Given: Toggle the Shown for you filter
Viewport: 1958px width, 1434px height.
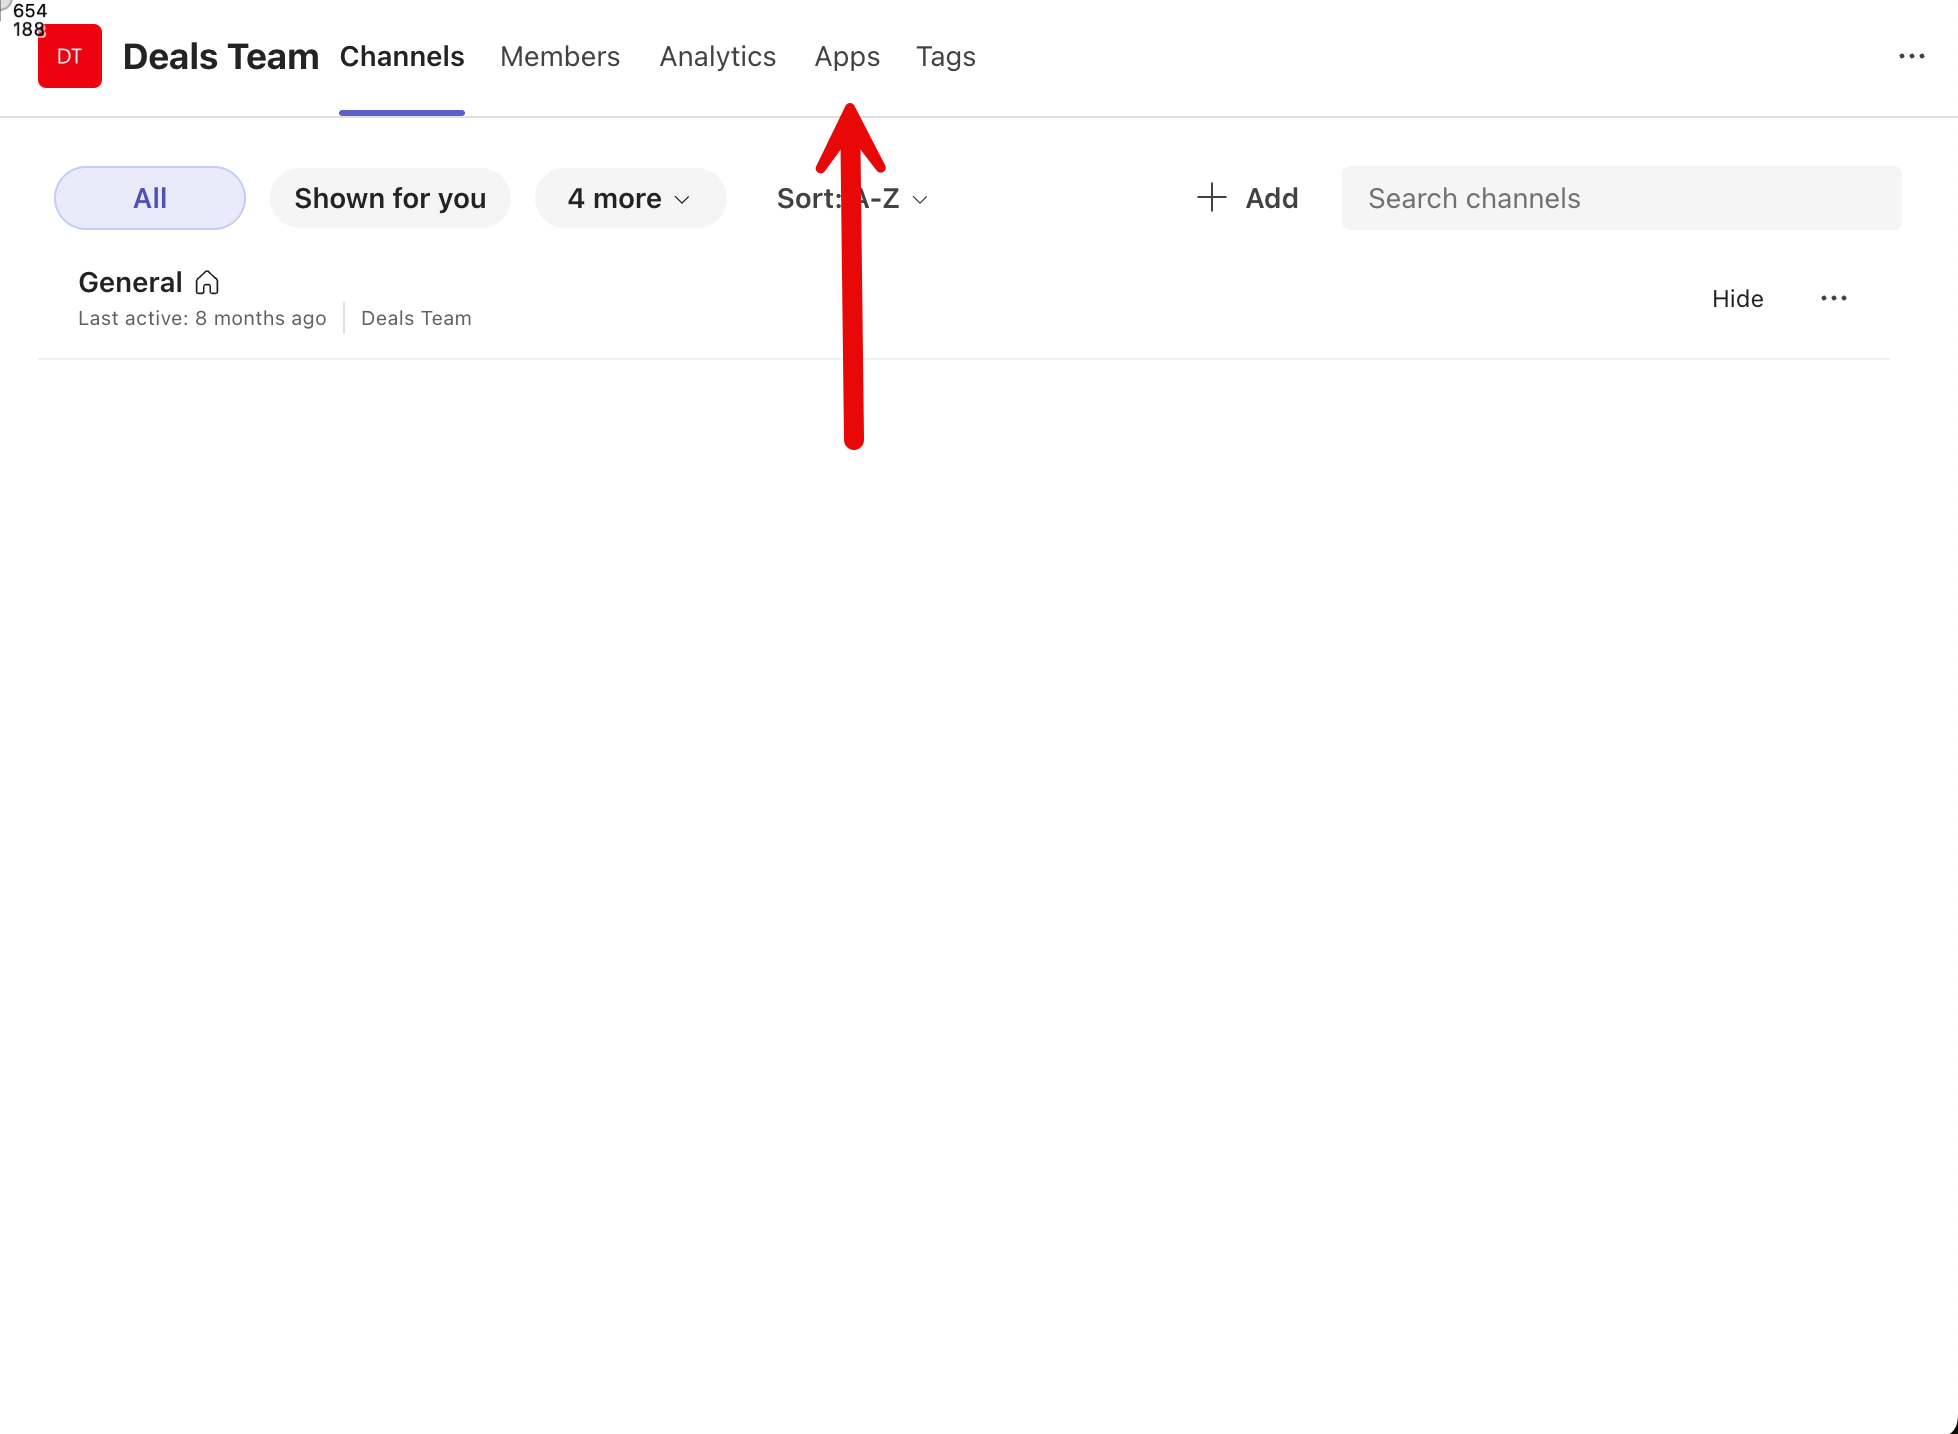Looking at the screenshot, I should click(390, 198).
